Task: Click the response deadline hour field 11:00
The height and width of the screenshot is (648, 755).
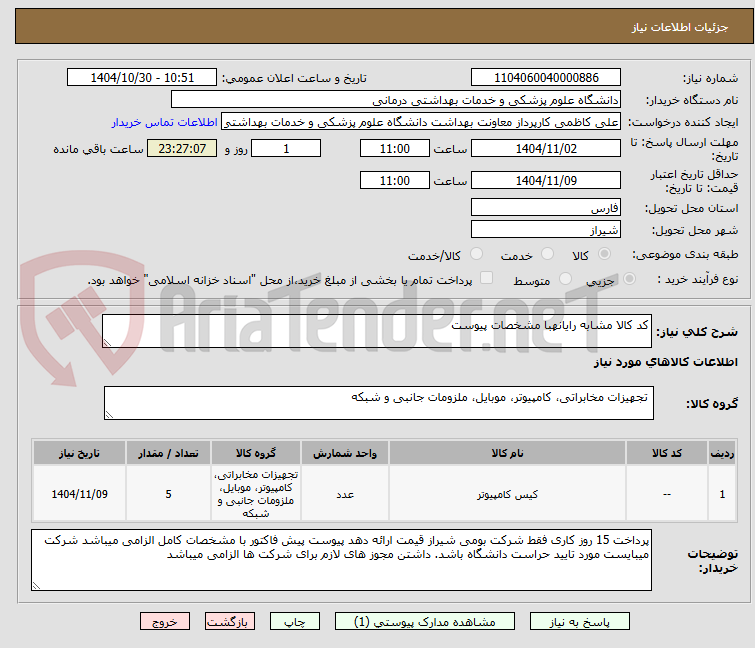Action: (394, 148)
